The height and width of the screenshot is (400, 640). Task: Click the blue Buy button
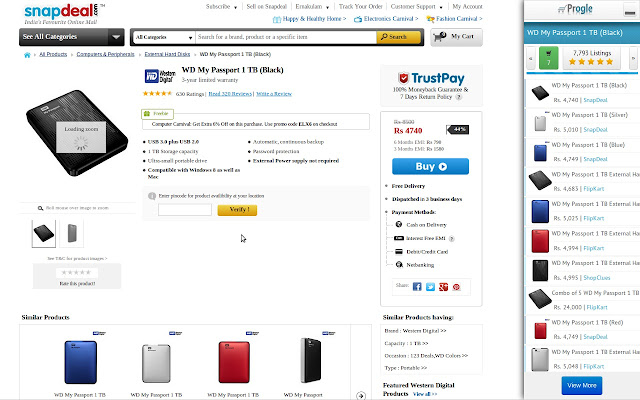coord(430,167)
